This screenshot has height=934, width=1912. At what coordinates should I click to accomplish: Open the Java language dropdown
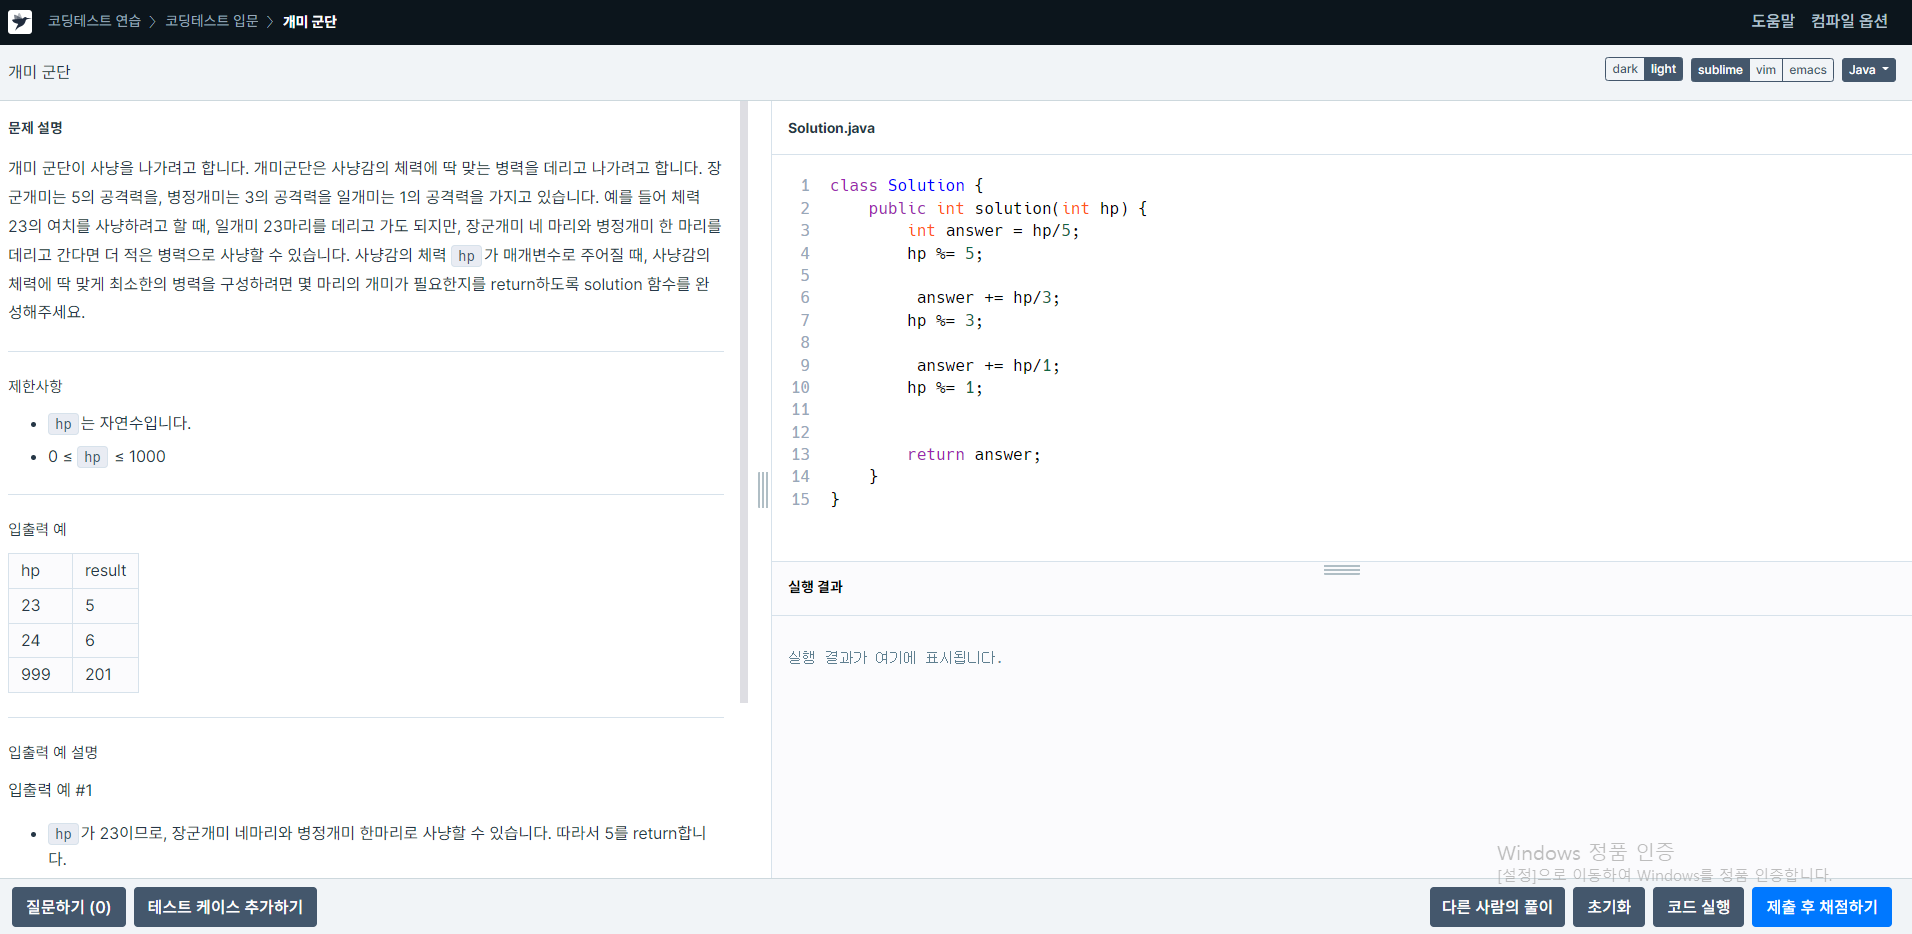click(x=1868, y=70)
